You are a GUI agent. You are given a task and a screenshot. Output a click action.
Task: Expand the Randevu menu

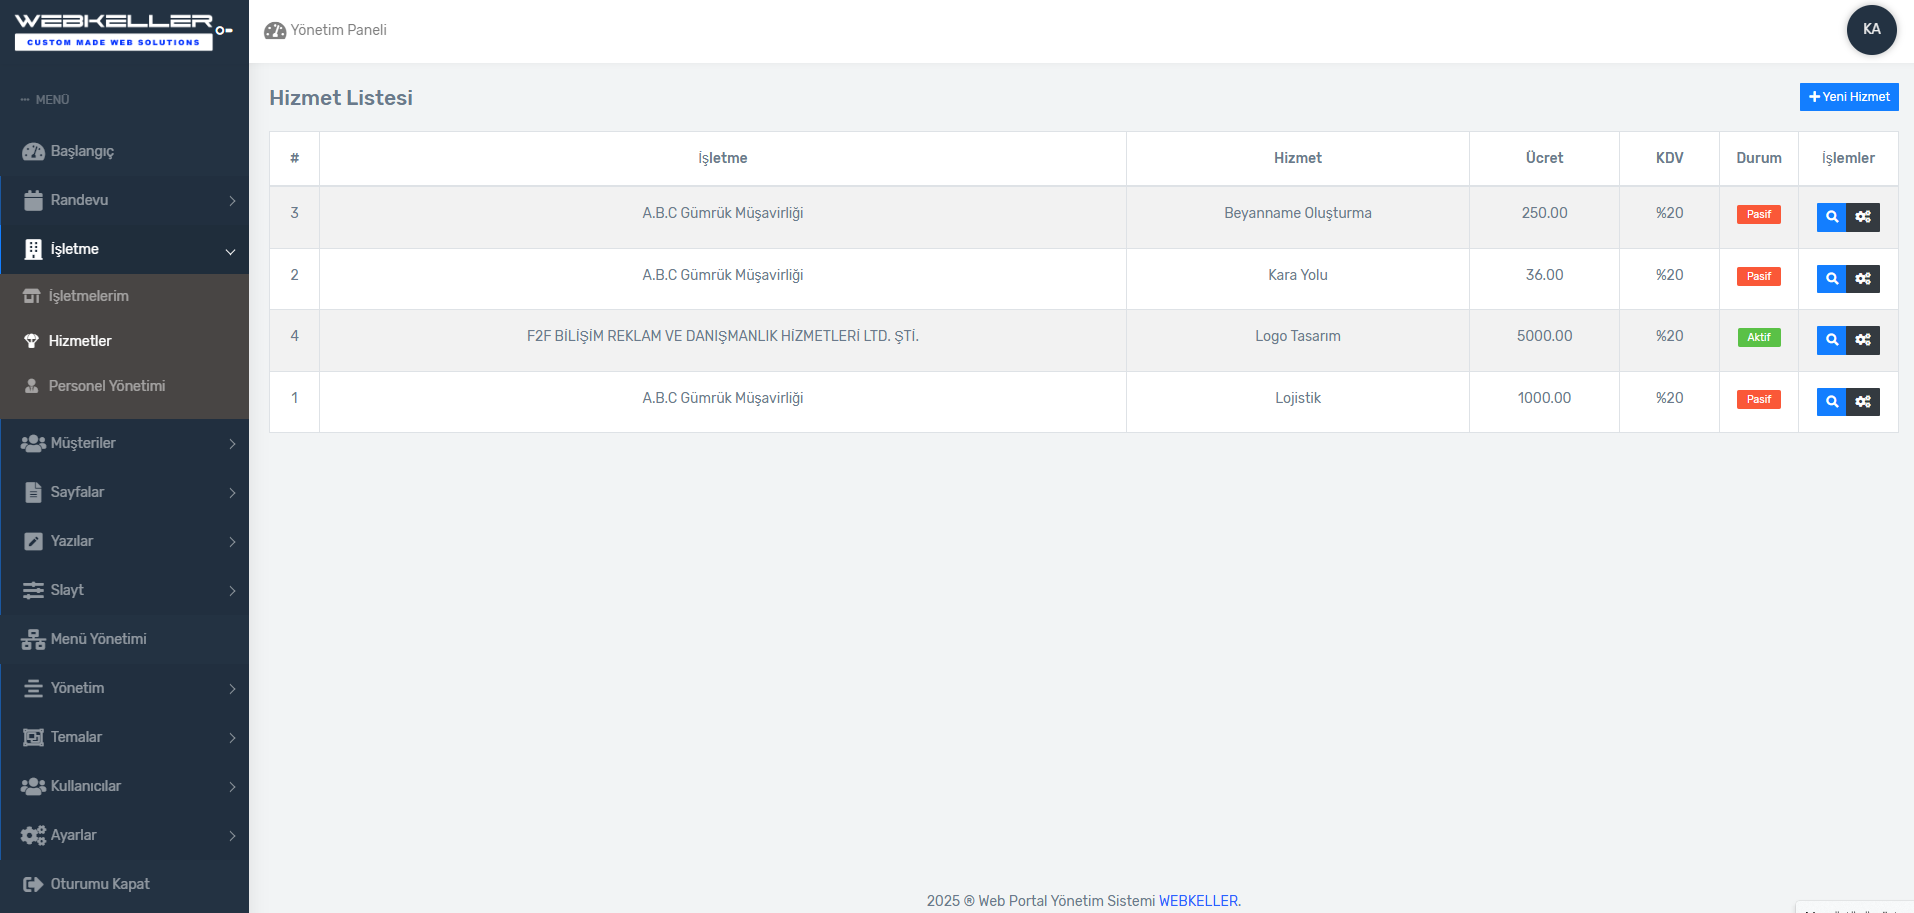pyautogui.click(x=125, y=200)
